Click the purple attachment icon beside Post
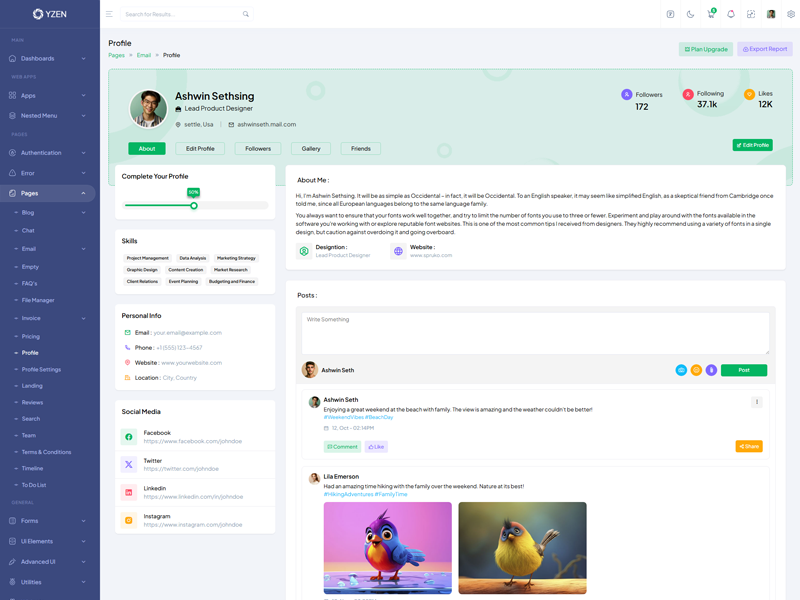800x600 pixels. point(711,370)
